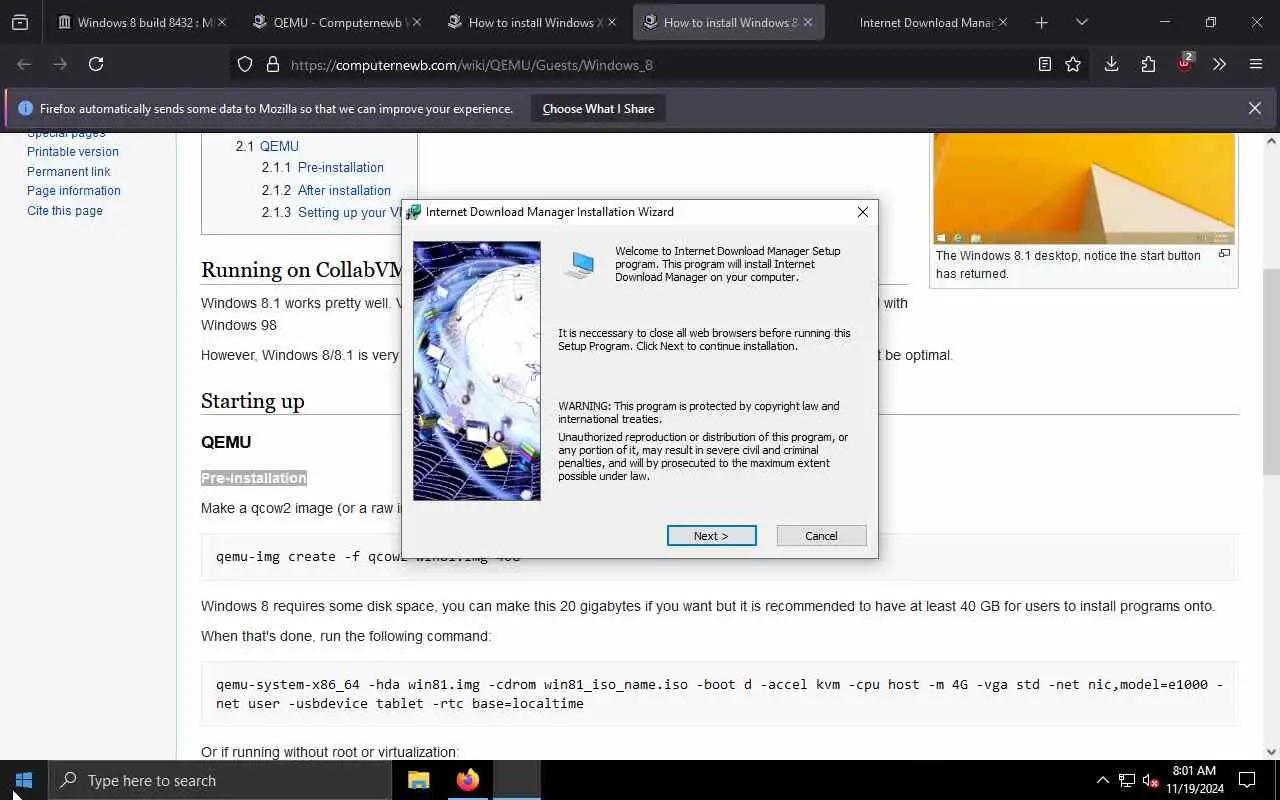Screen dimensions: 1280x800
Task: Go back to previous page
Action: (24, 64)
